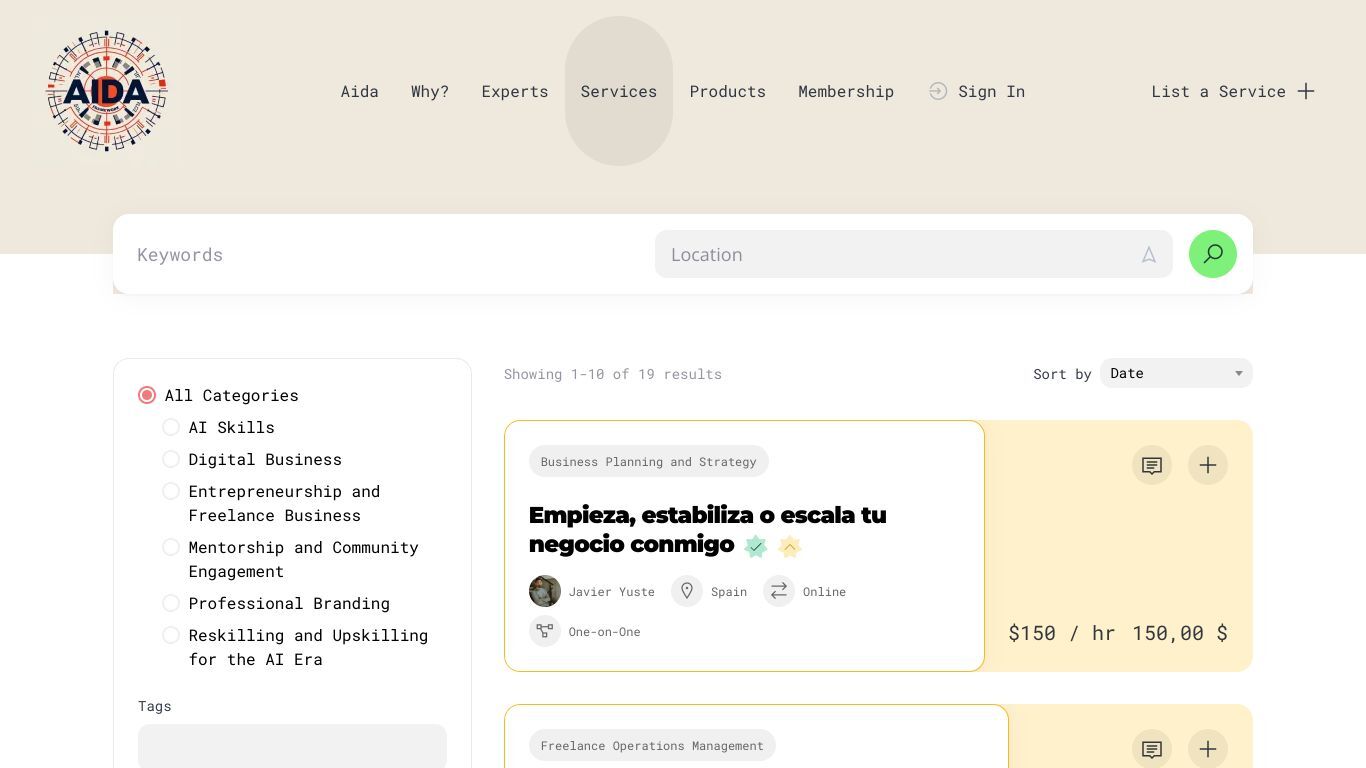Screen dimensions: 1366x768
Task: Select Mentorship and Community Engagement category
Action: tap(171, 547)
